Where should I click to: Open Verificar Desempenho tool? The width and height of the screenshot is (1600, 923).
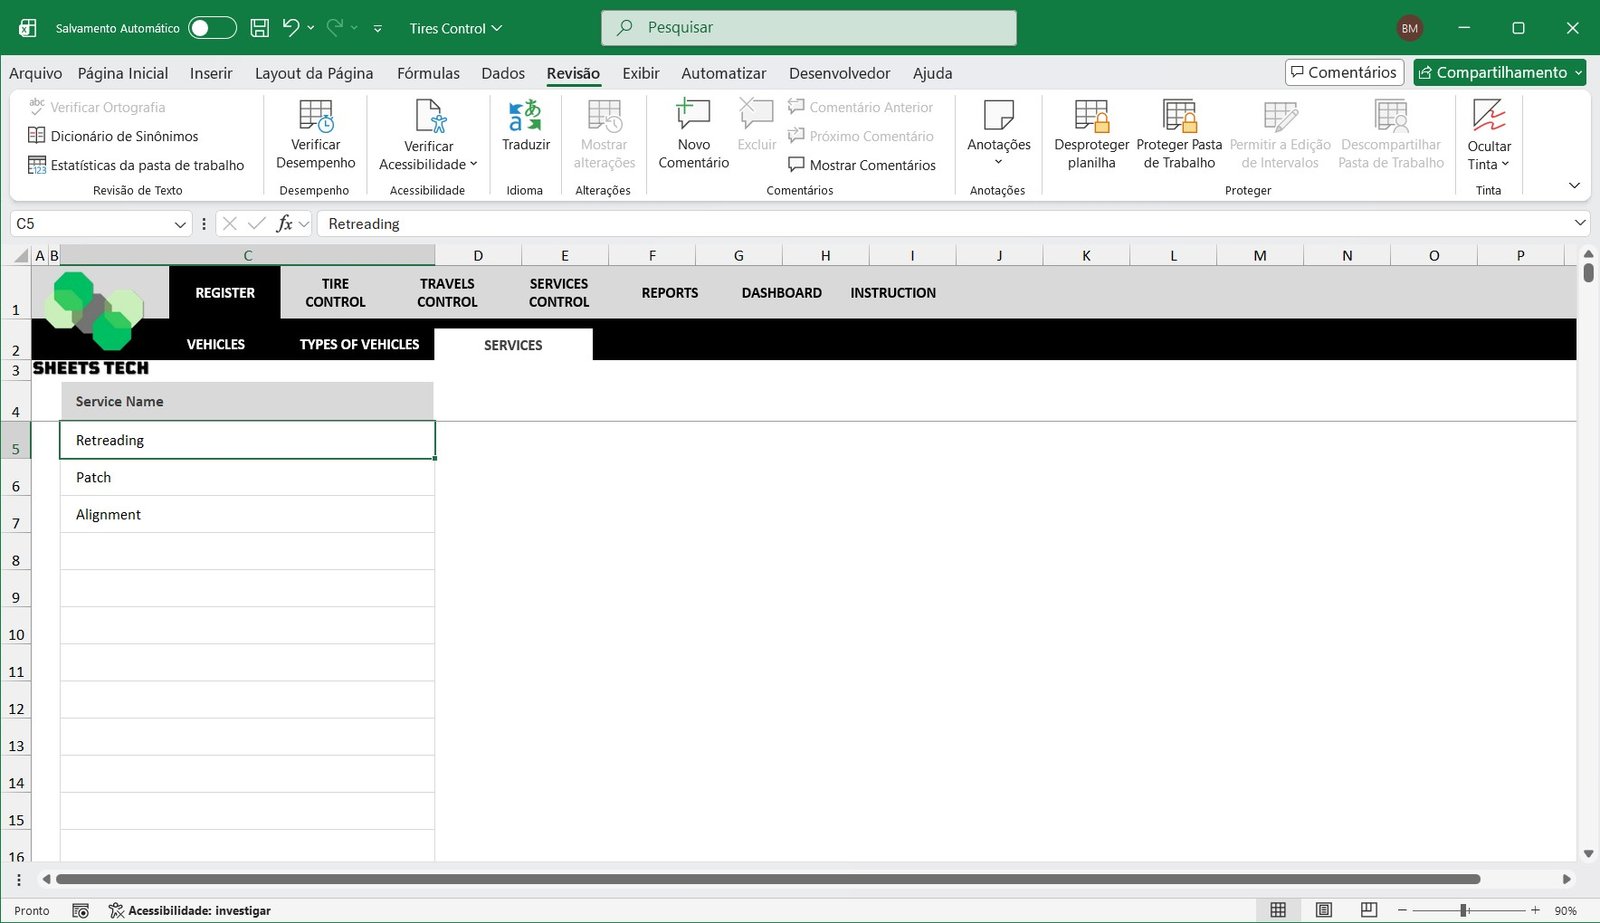(x=316, y=116)
